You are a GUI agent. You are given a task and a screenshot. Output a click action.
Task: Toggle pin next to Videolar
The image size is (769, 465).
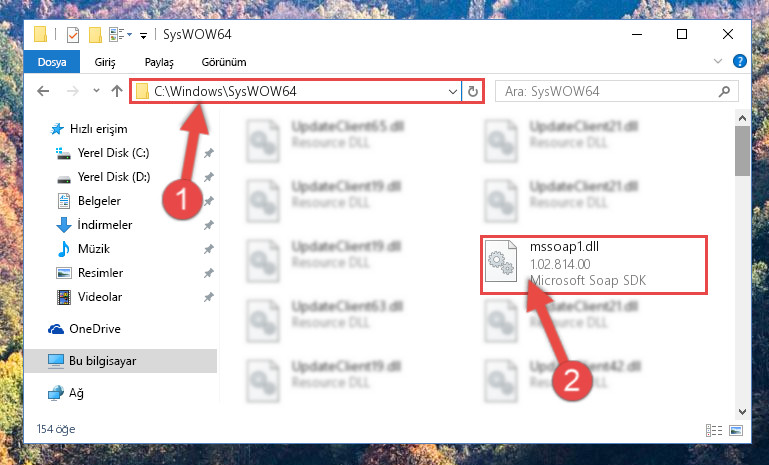click(208, 297)
